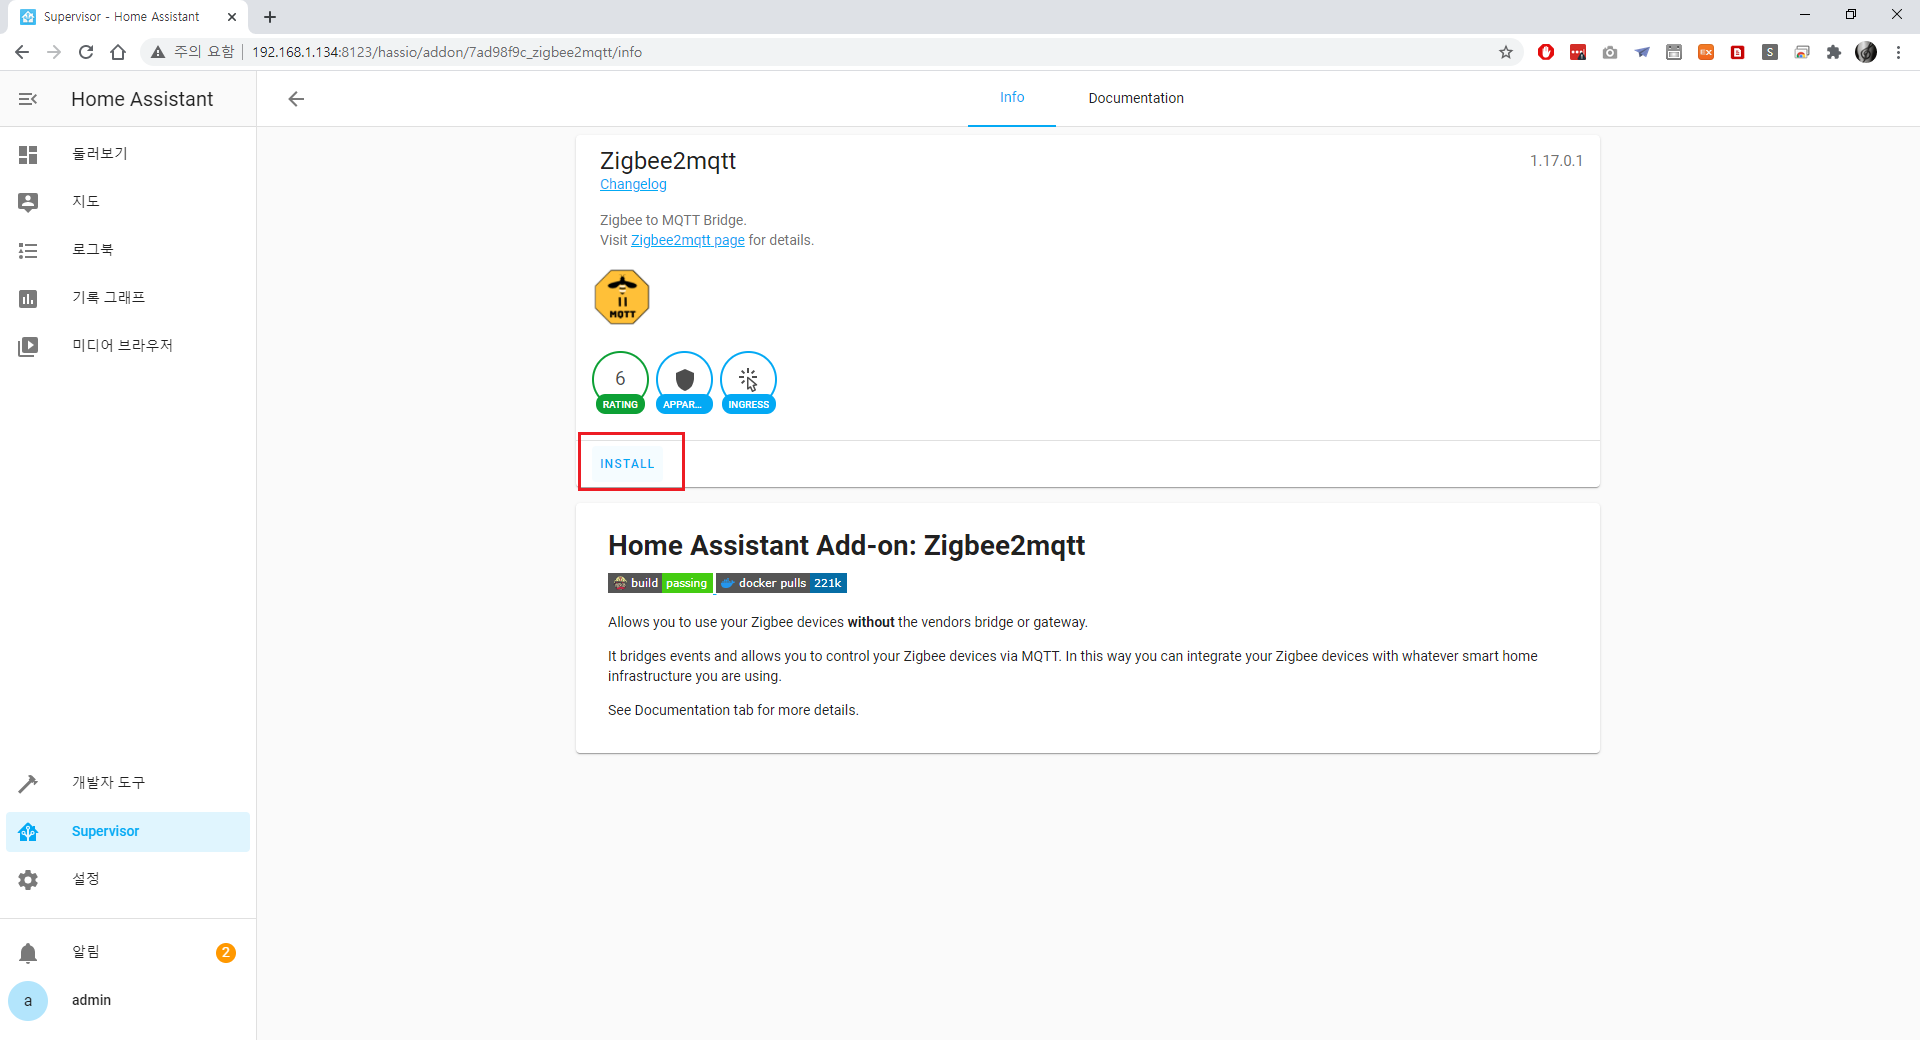Click the Zigbee2mqtt add-on title
Image resolution: width=1920 pixels, height=1040 pixels.
tap(668, 161)
